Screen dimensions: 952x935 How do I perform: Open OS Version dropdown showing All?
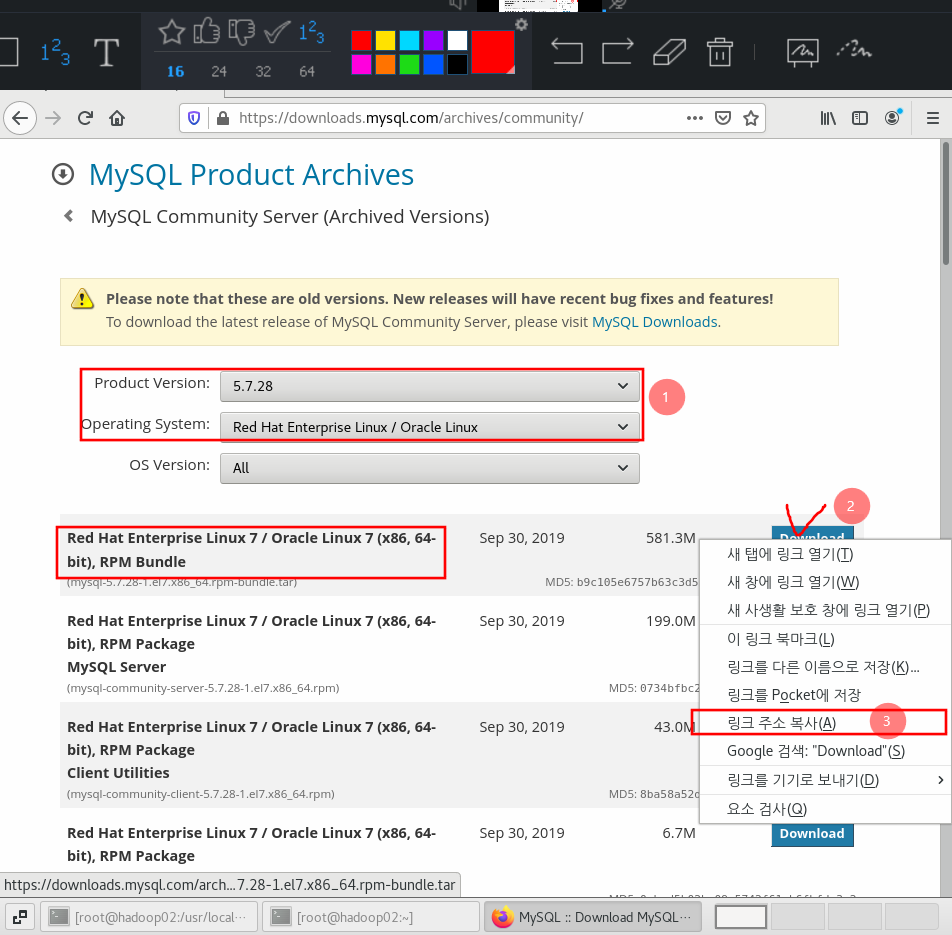click(429, 468)
